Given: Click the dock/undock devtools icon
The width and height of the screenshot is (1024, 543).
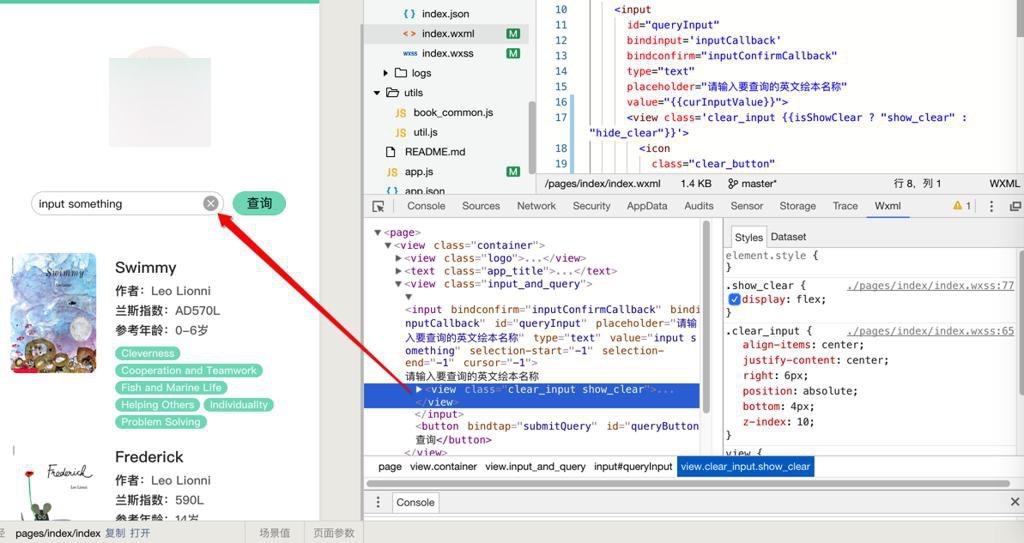Looking at the screenshot, I should click(x=1015, y=206).
